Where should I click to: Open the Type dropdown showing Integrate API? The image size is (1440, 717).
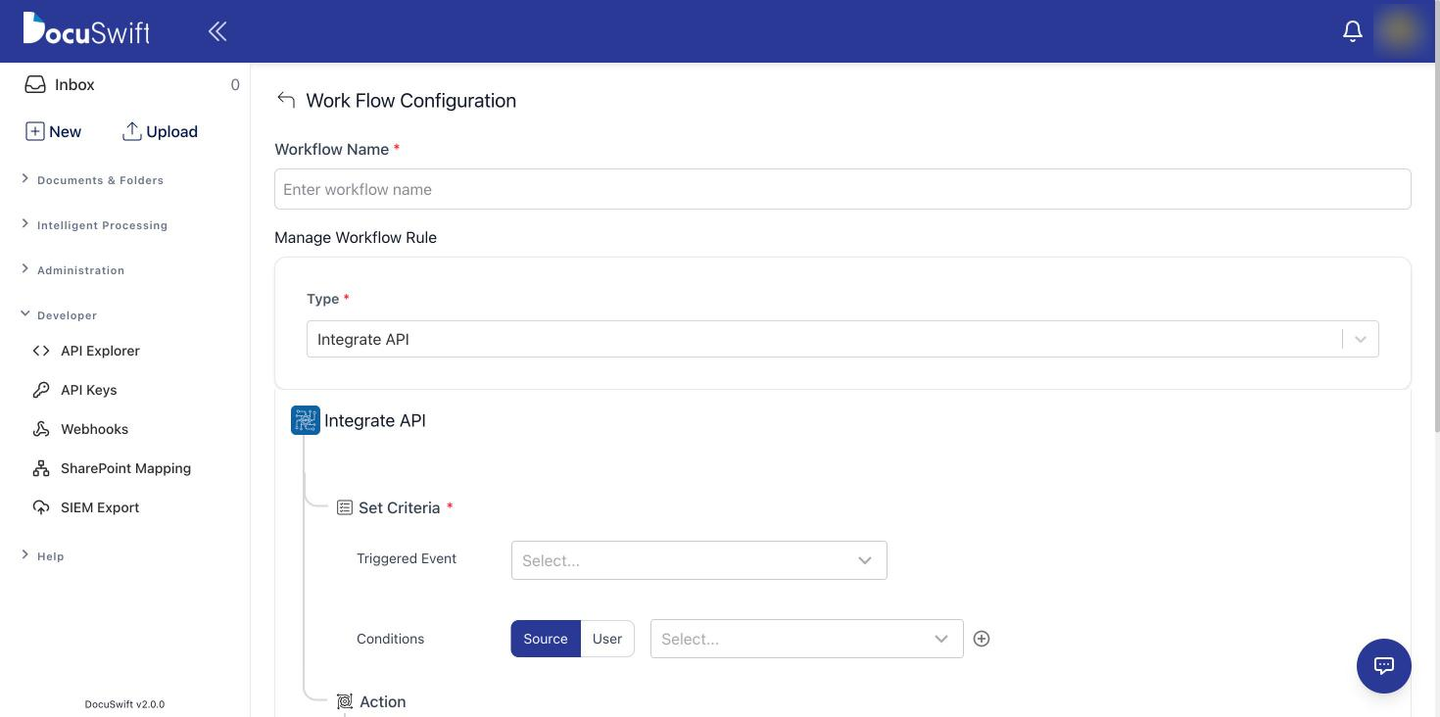[x=843, y=339]
